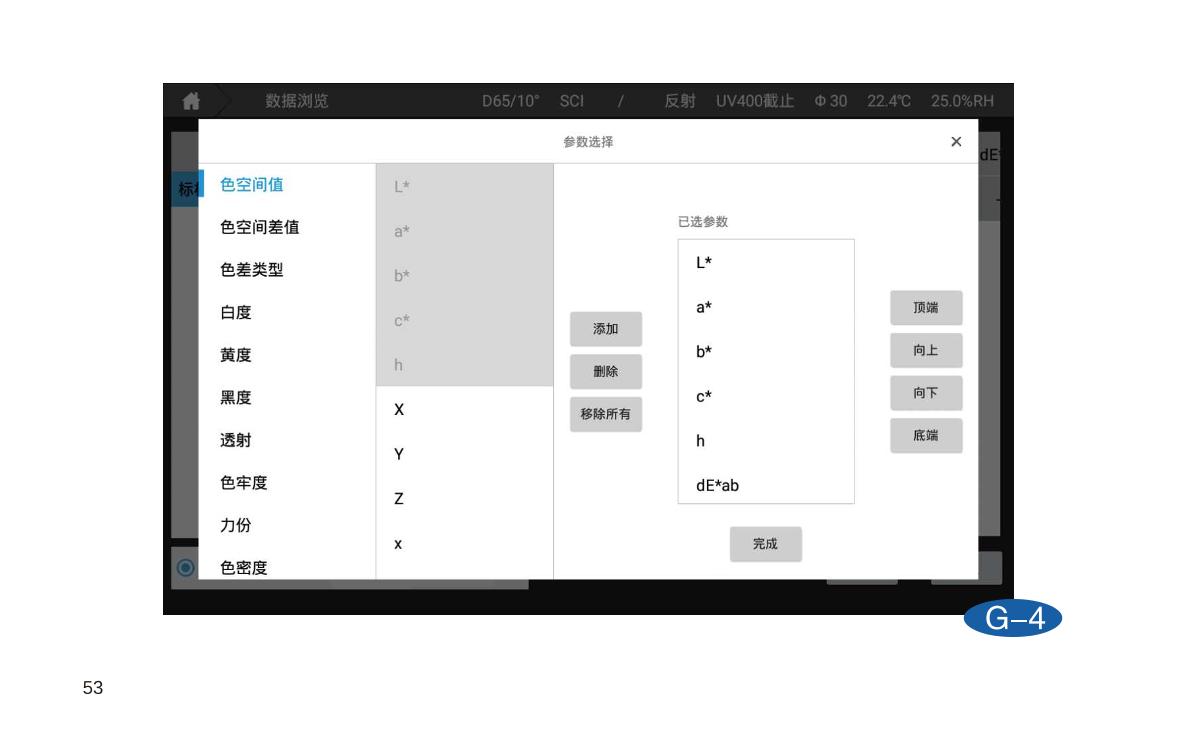Click 移除所有 to clear parameters
Screen dimensions: 1200x748
pos(605,414)
